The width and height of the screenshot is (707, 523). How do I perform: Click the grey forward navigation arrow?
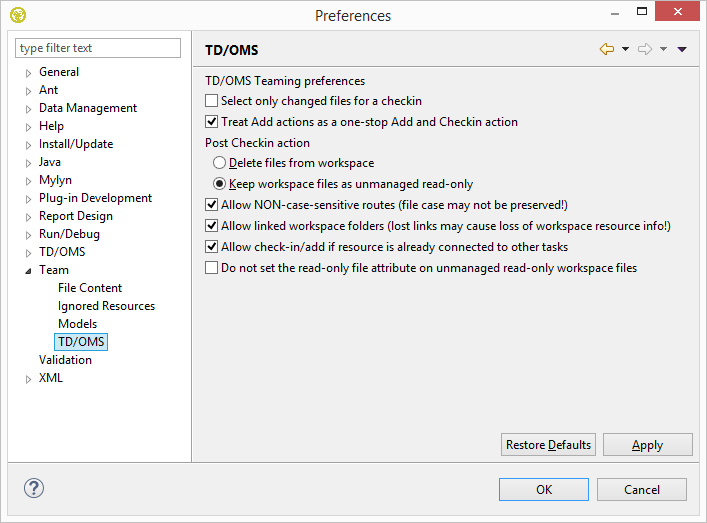(644, 49)
